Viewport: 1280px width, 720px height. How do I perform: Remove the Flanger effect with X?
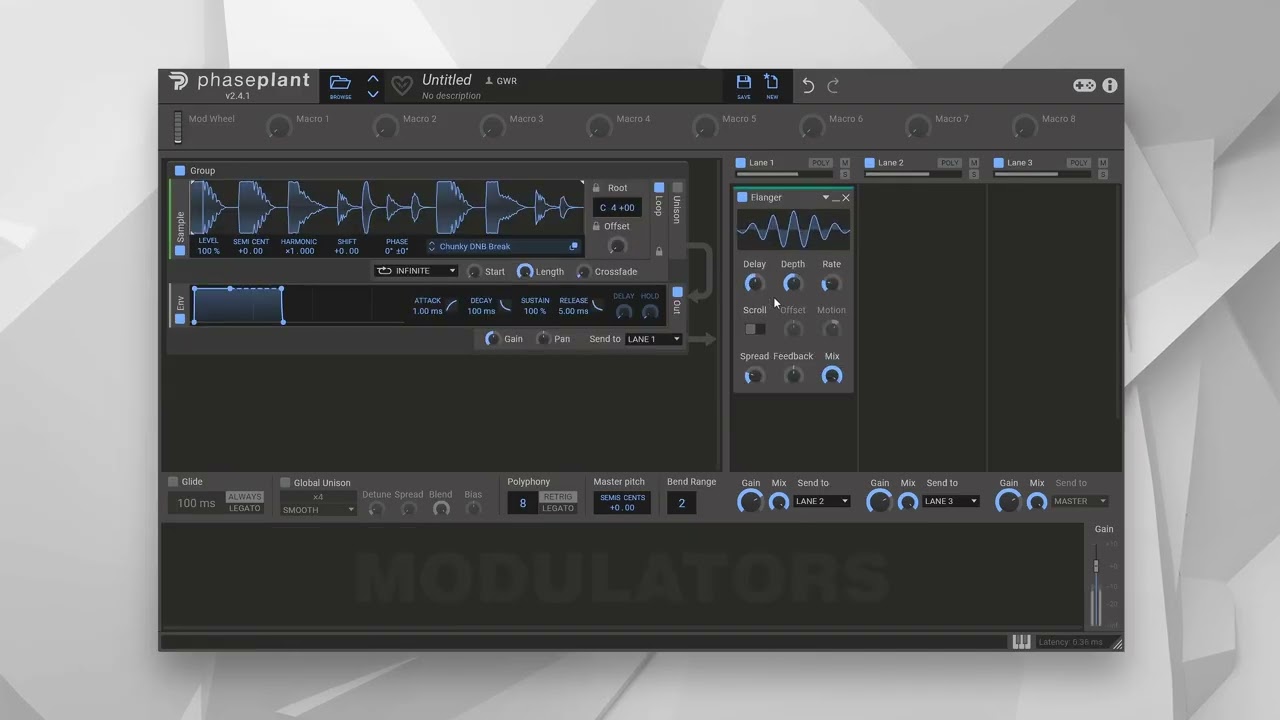[846, 198]
